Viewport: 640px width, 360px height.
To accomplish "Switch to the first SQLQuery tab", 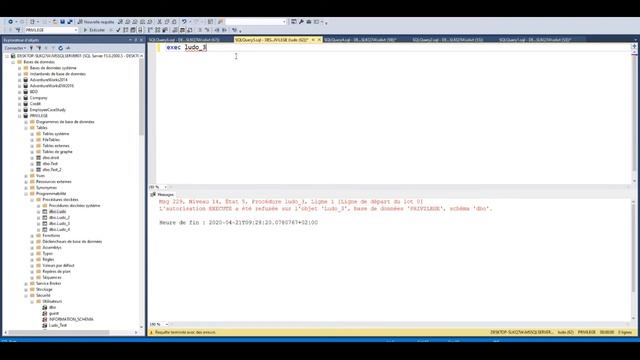I will pos(184,40).
